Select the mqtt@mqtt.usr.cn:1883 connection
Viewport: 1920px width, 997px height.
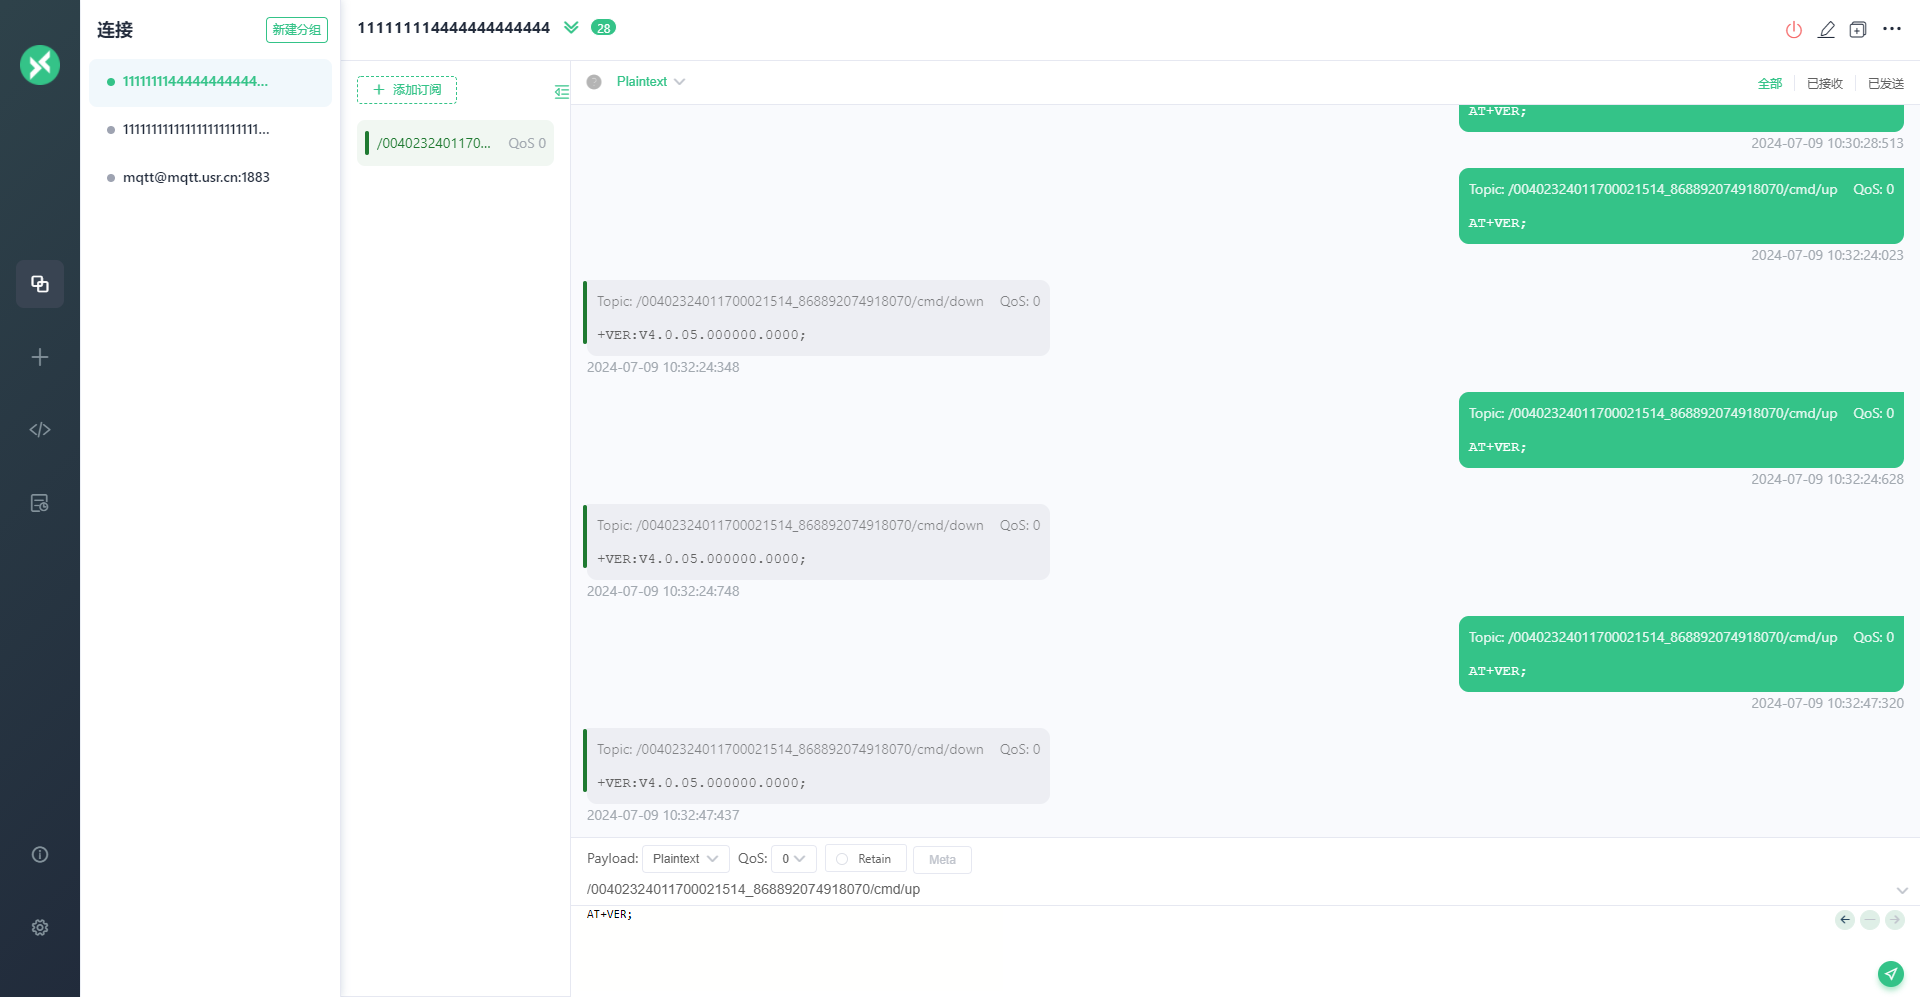pos(210,178)
